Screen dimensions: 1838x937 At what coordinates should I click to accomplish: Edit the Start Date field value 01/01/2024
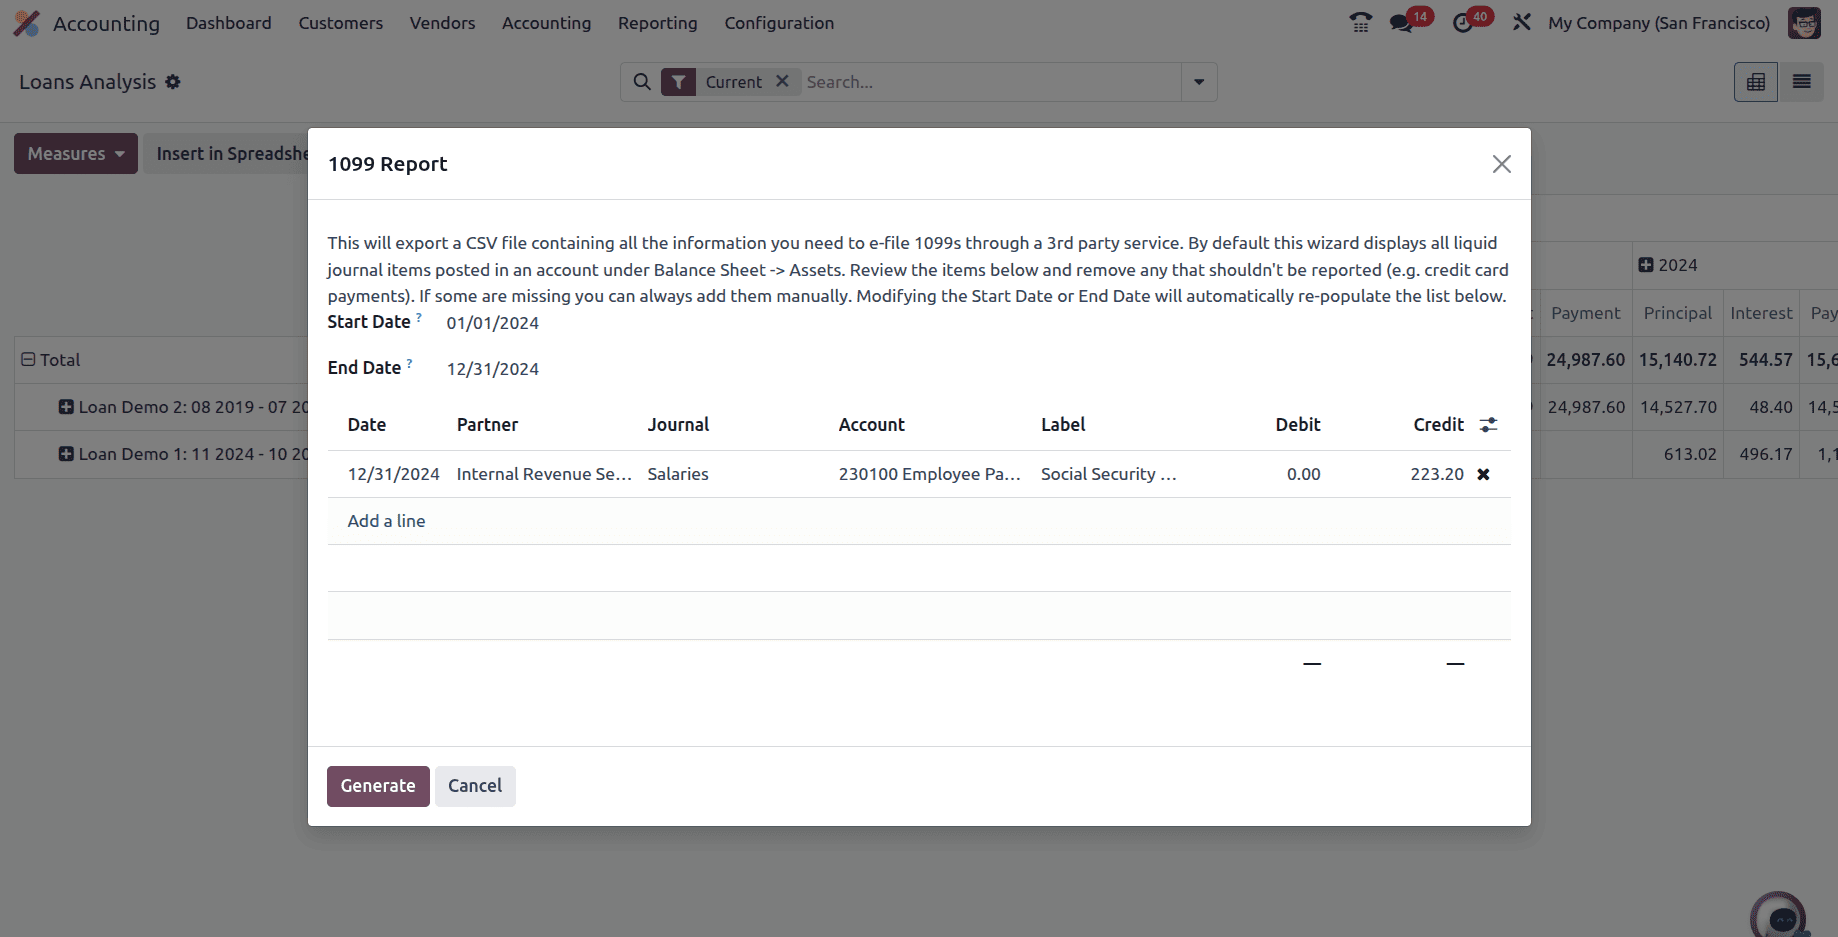[492, 322]
